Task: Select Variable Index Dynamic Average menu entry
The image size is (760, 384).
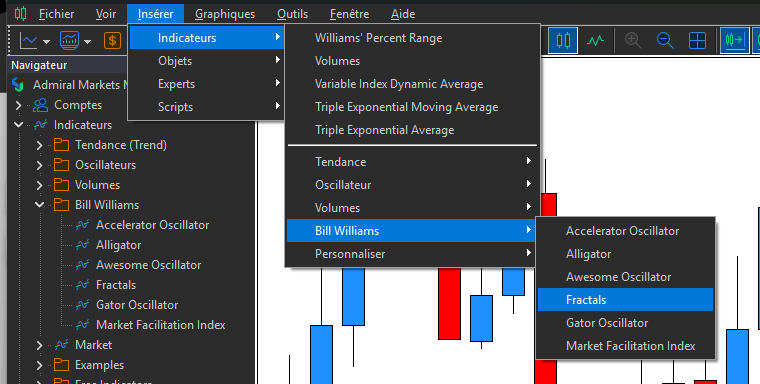Action: [412, 84]
